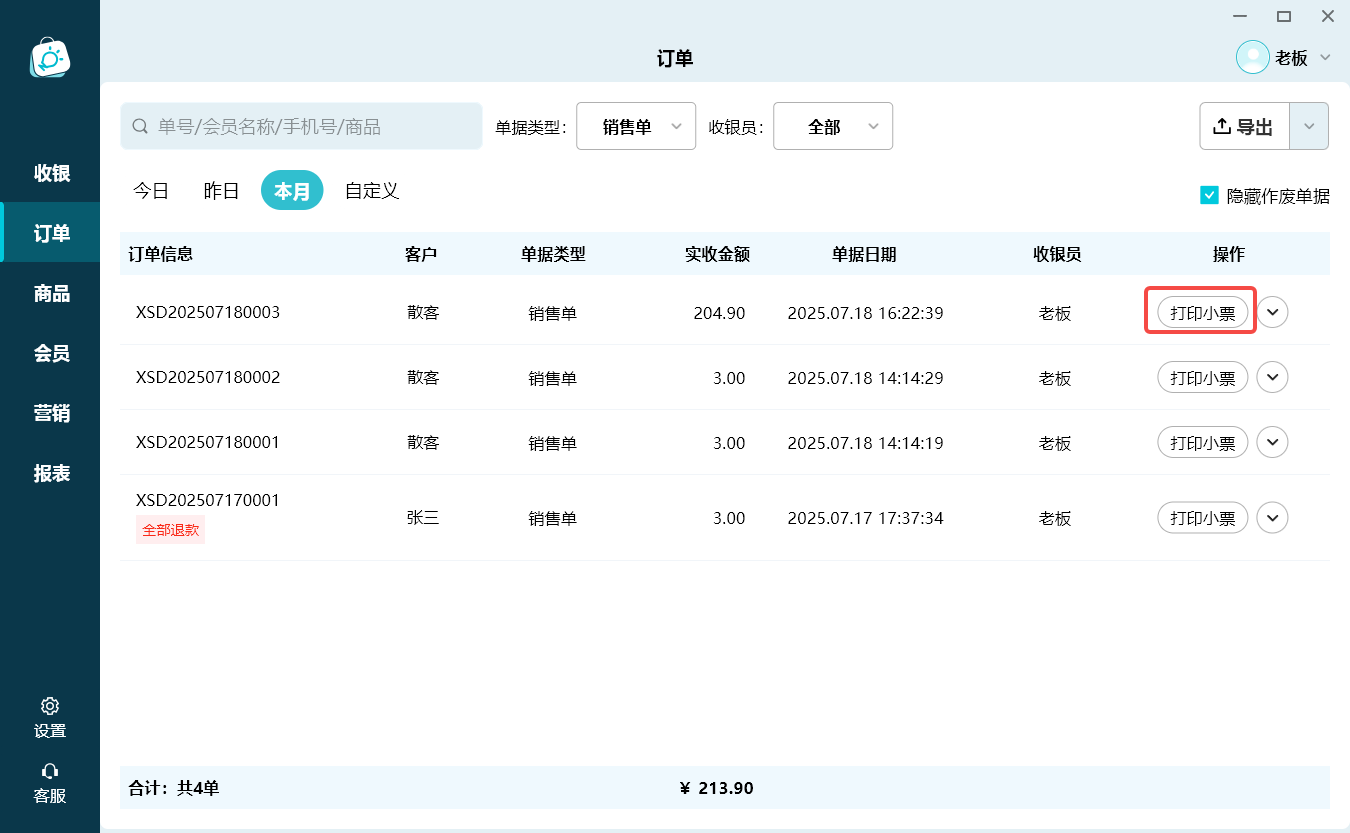Expand more actions for order XSD202507180001

1272,442
